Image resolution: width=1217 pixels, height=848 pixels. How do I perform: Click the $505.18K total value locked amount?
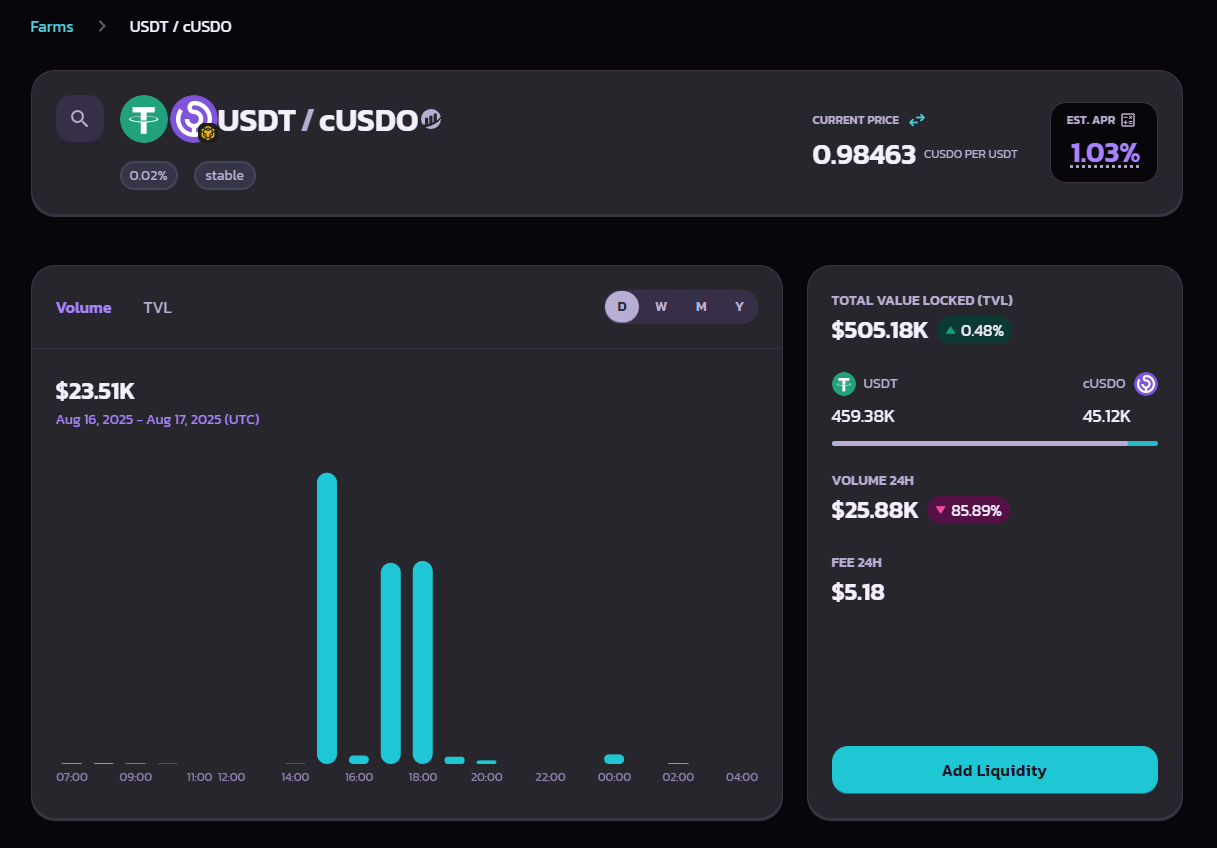(x=880, y=330)
